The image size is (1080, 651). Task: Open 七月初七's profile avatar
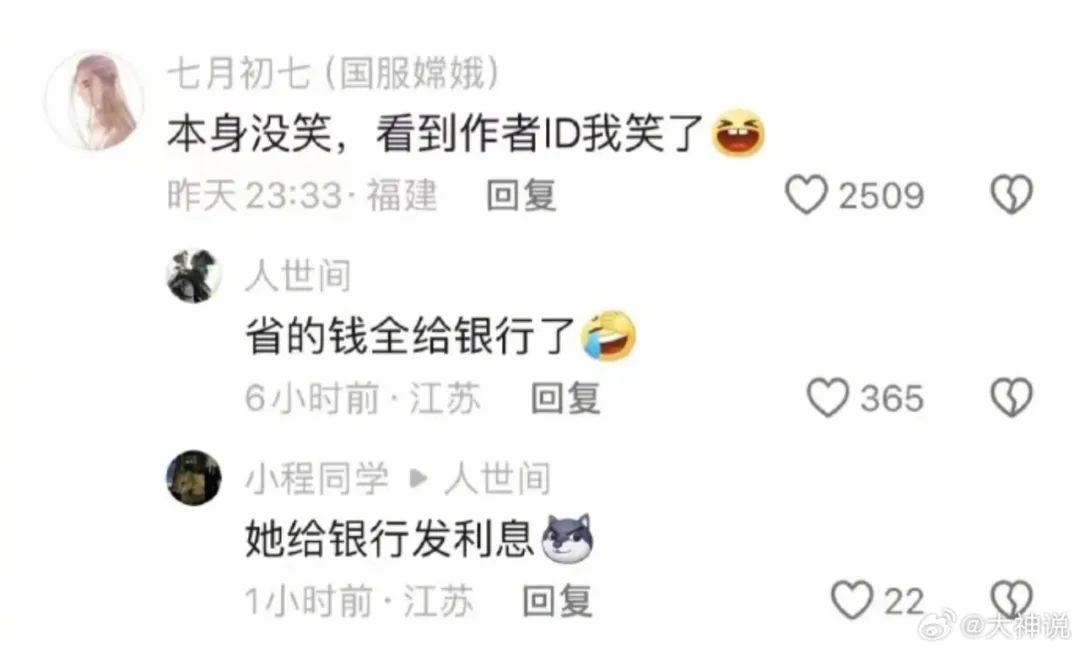pos(95,101)
